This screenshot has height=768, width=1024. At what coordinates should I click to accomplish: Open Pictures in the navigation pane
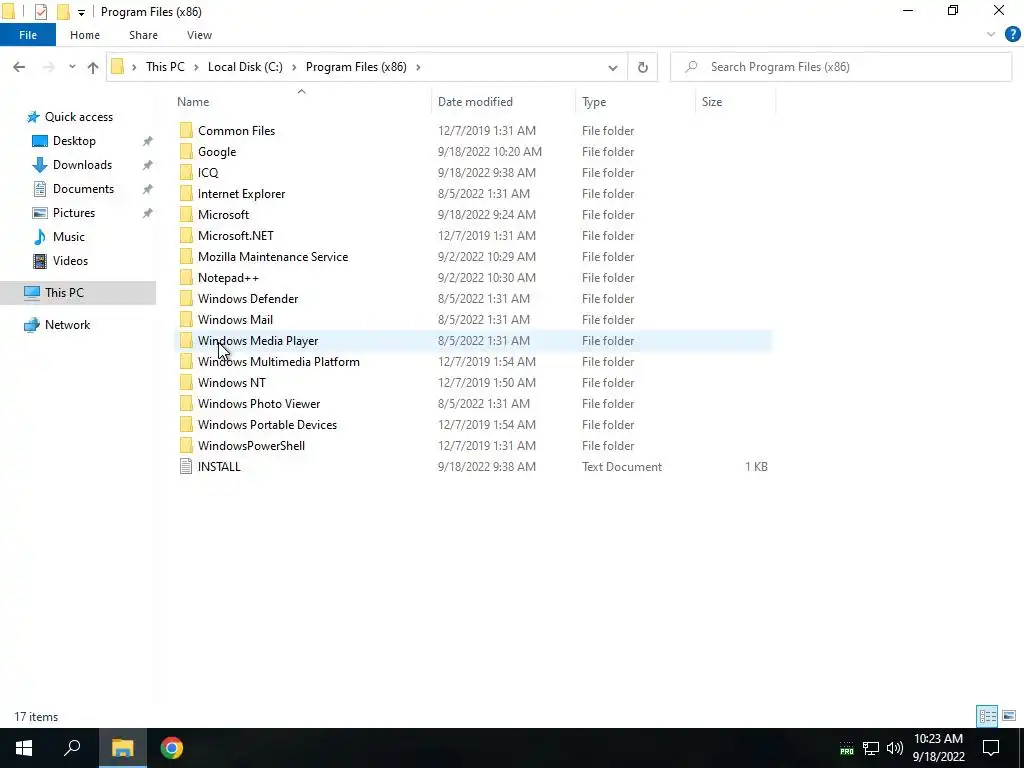click(73, 213)
